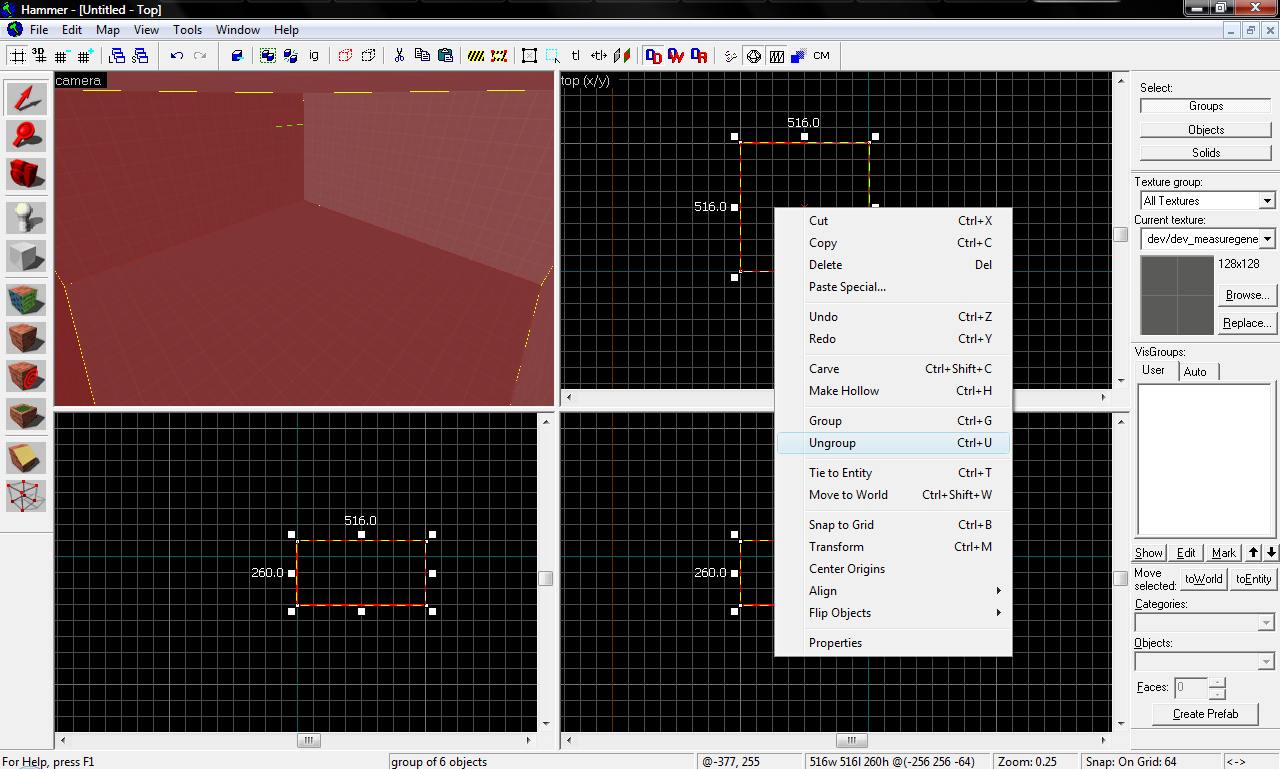Activate the Vertex manipulation tool
Viewport: 1280px width, 769px height.
(x=27, y=496)
